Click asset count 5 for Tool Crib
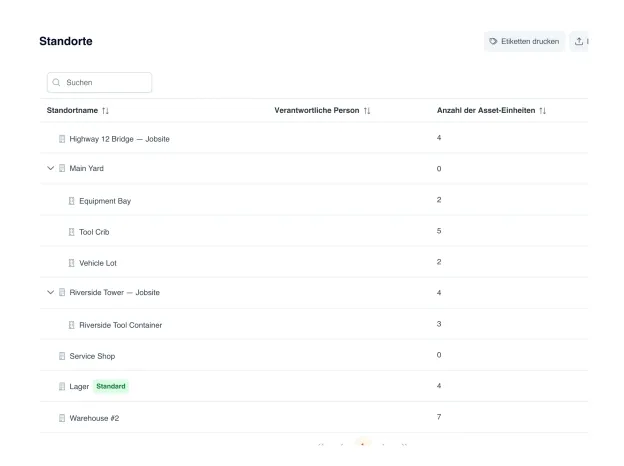Viewport: 624px width, 466px height. [x=439, y=231]
